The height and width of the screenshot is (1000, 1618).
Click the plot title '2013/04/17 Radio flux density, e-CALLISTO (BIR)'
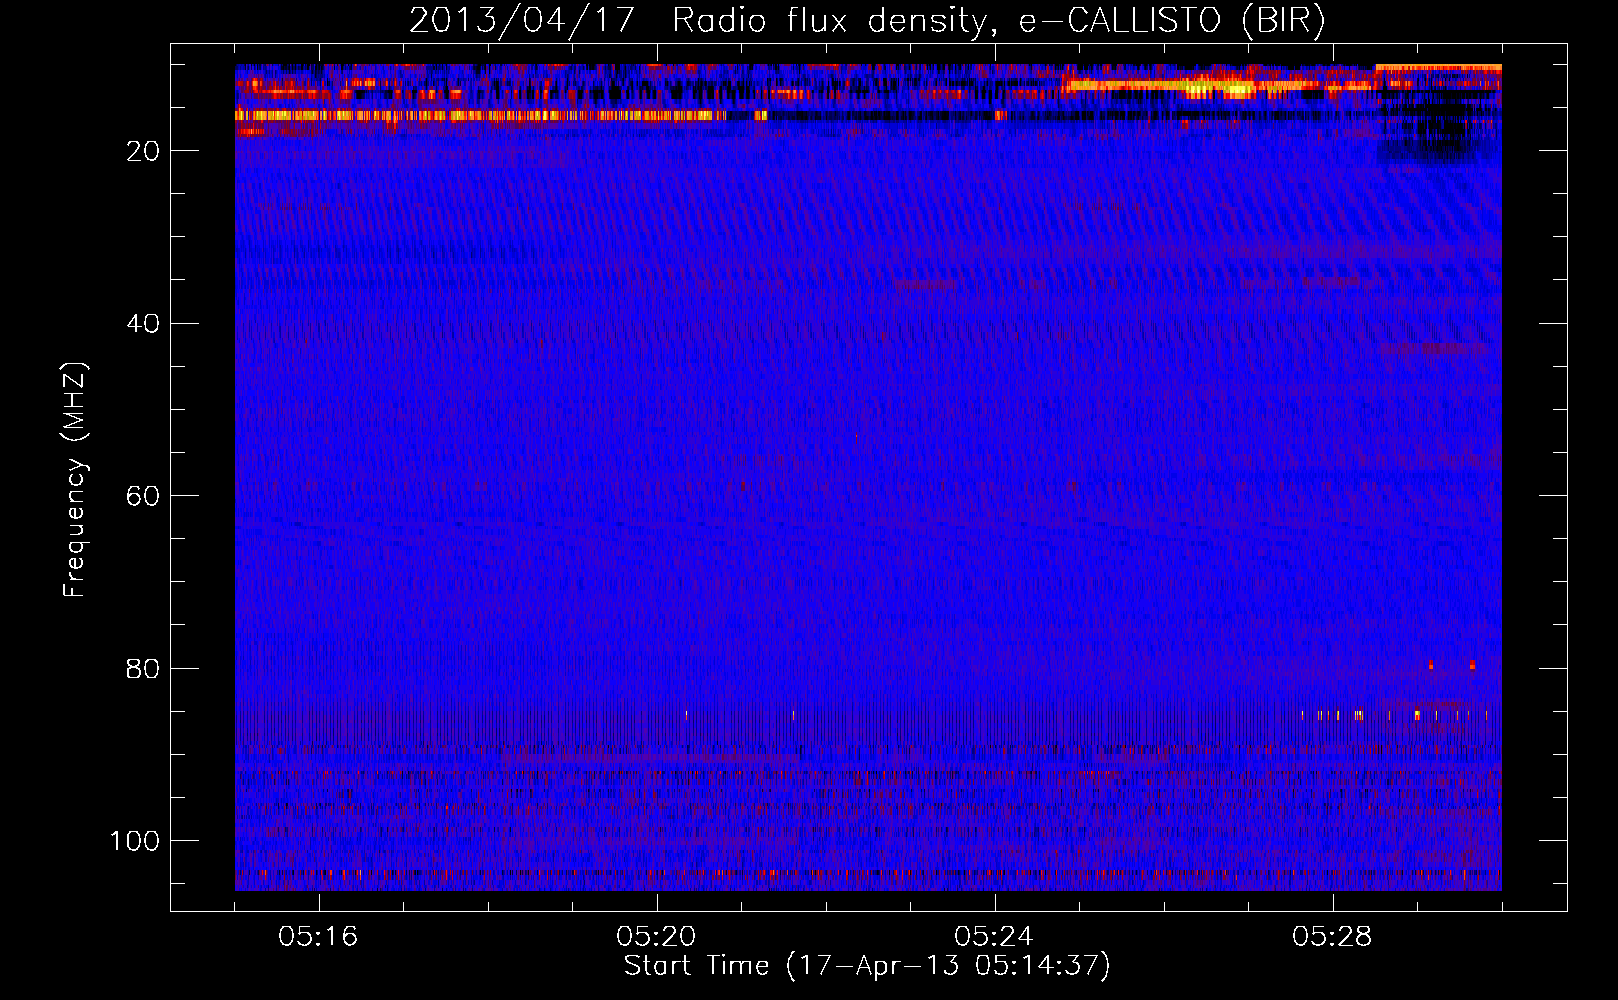[x=867, y=21]
